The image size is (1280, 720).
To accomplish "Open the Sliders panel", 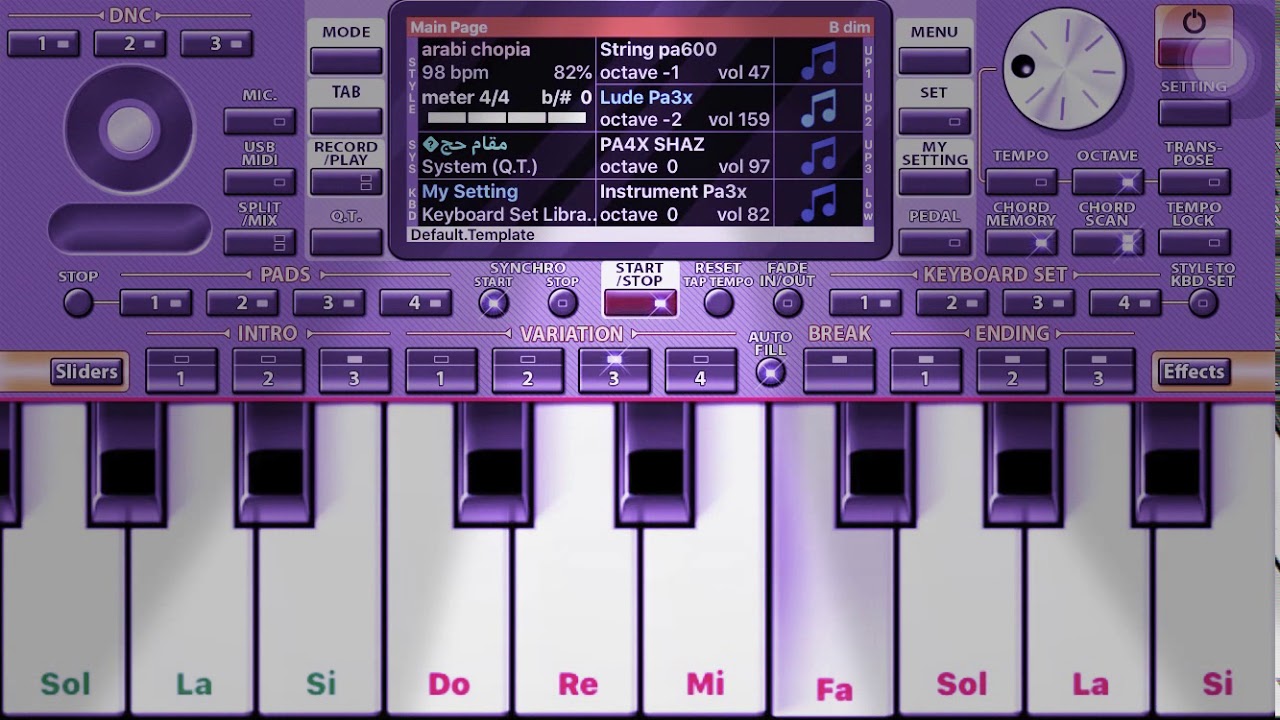I will (87, 372).
